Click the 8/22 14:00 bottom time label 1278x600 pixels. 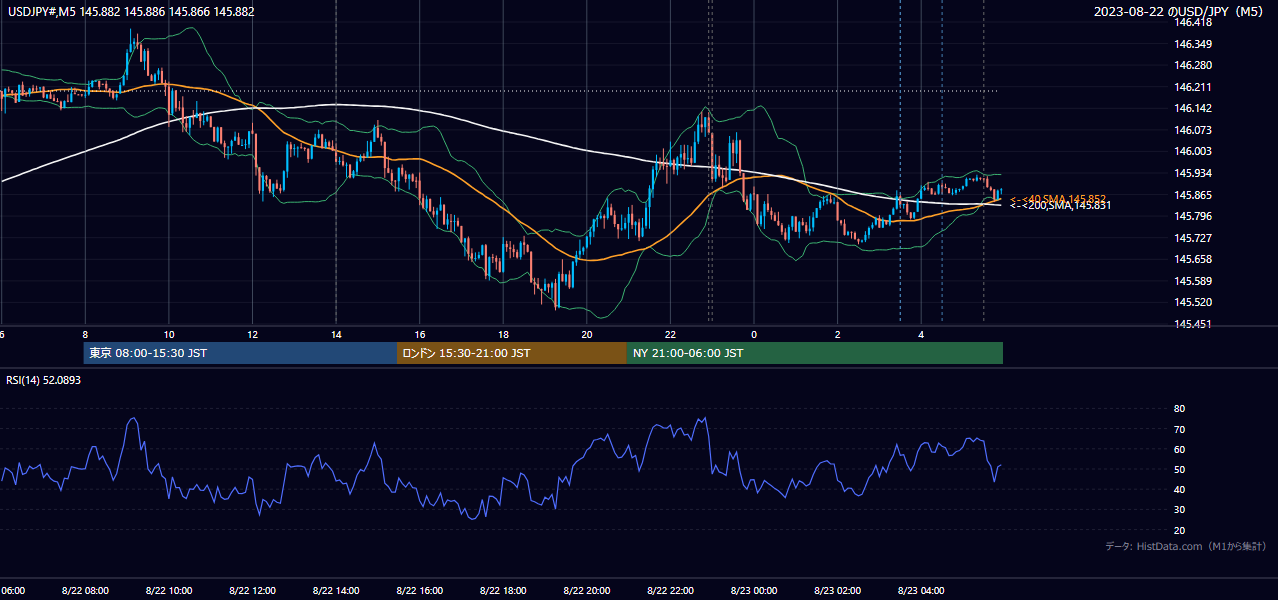(x=336, y=590)
